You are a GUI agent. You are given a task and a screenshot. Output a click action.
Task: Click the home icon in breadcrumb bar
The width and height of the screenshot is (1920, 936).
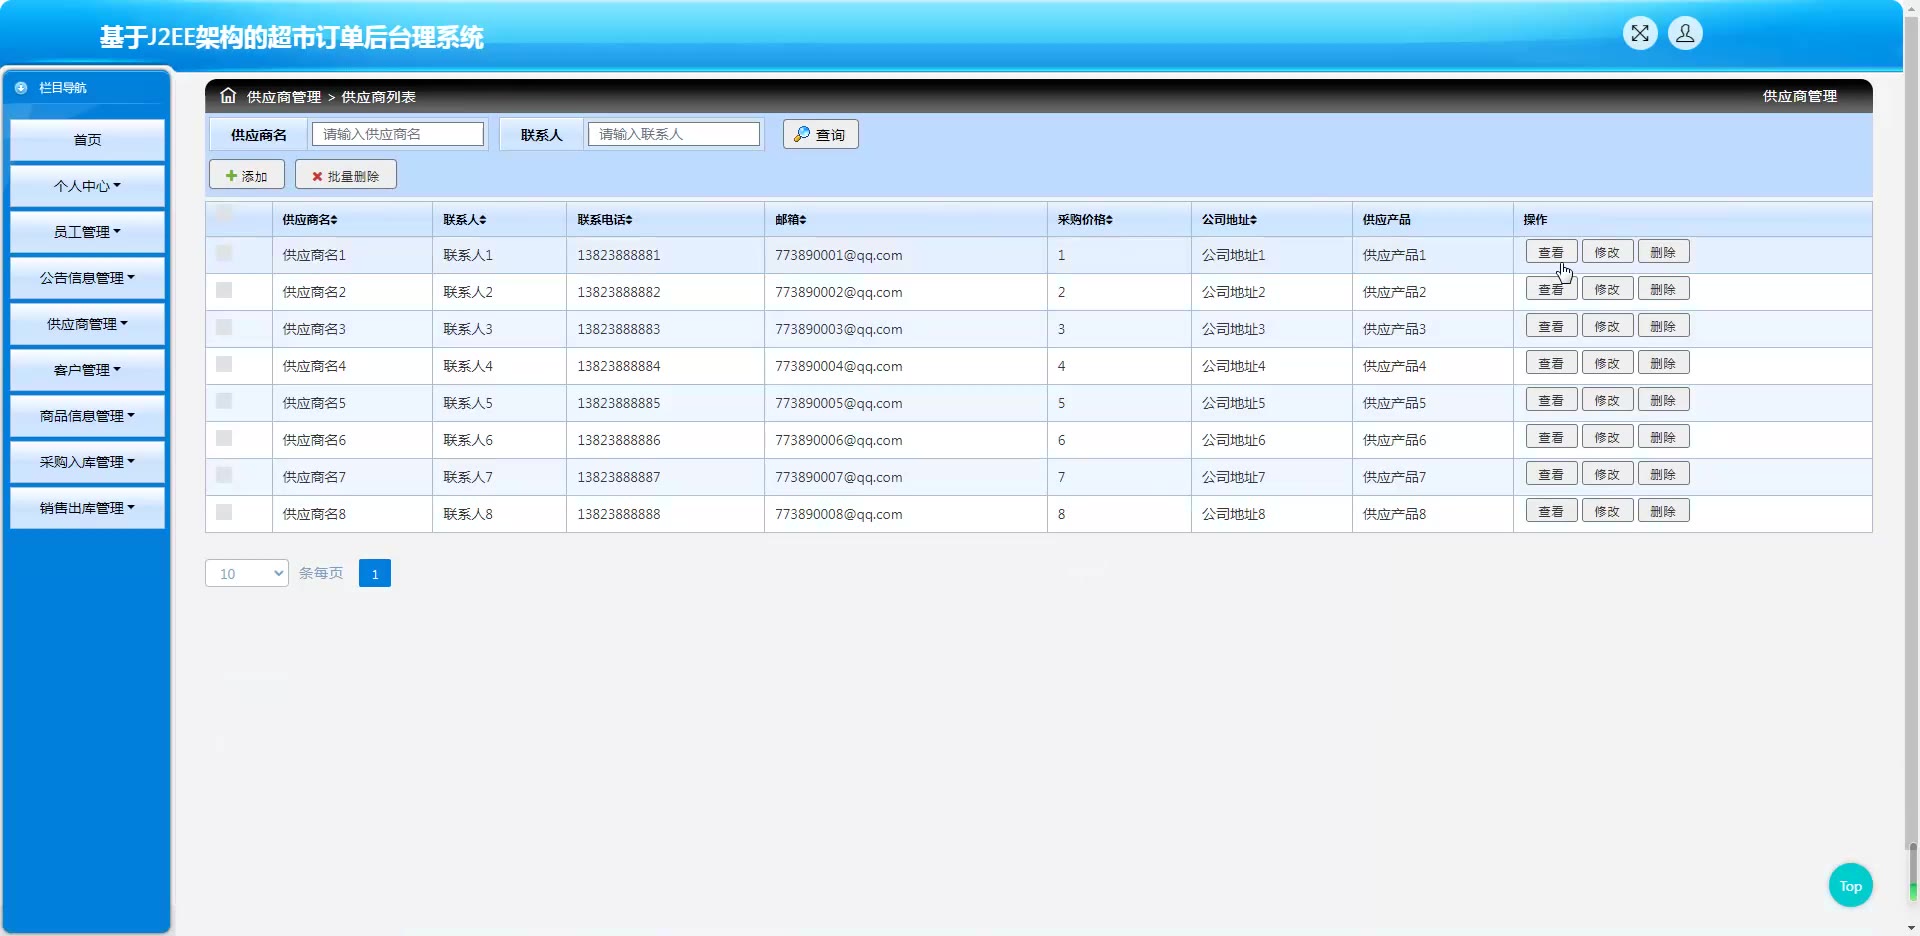click(228, 96)
